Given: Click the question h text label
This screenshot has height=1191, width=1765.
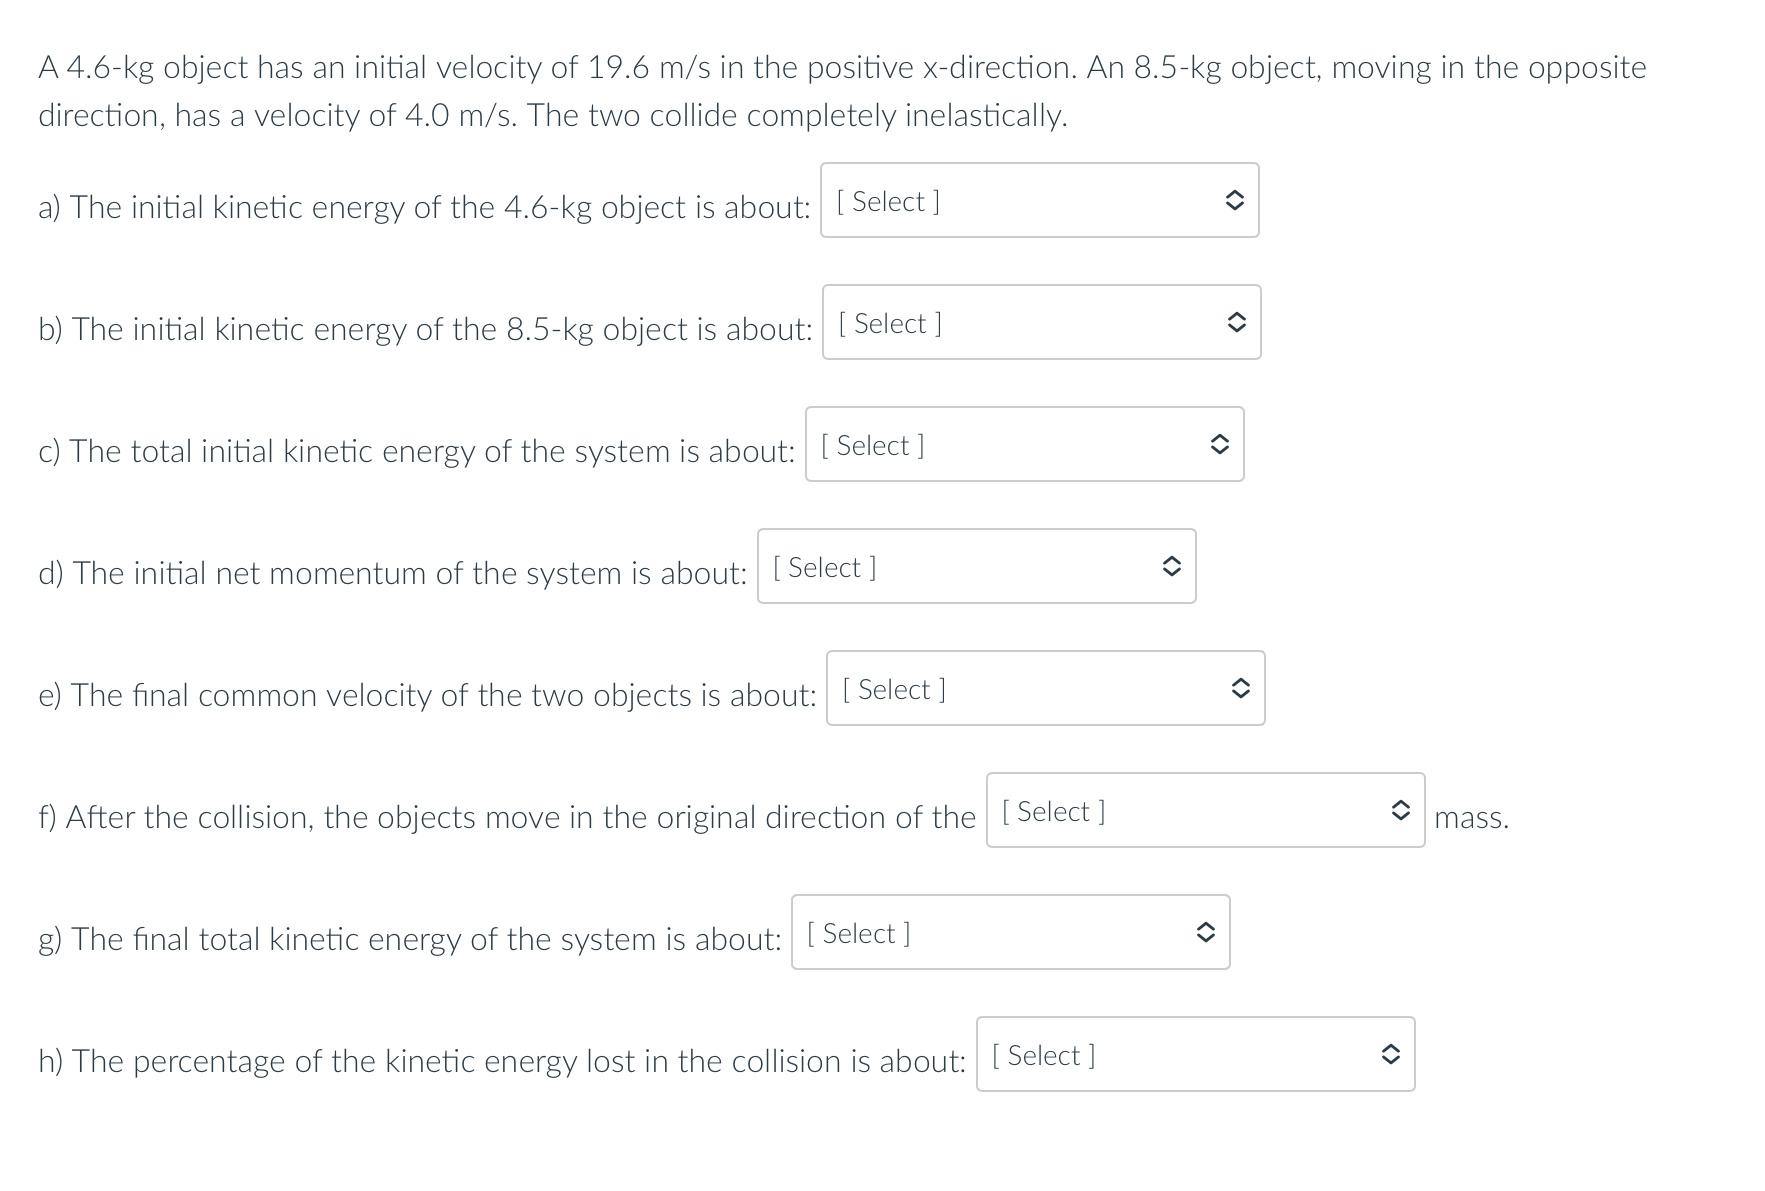Looking at the screenshot, I should click(x=500, y=1061).
